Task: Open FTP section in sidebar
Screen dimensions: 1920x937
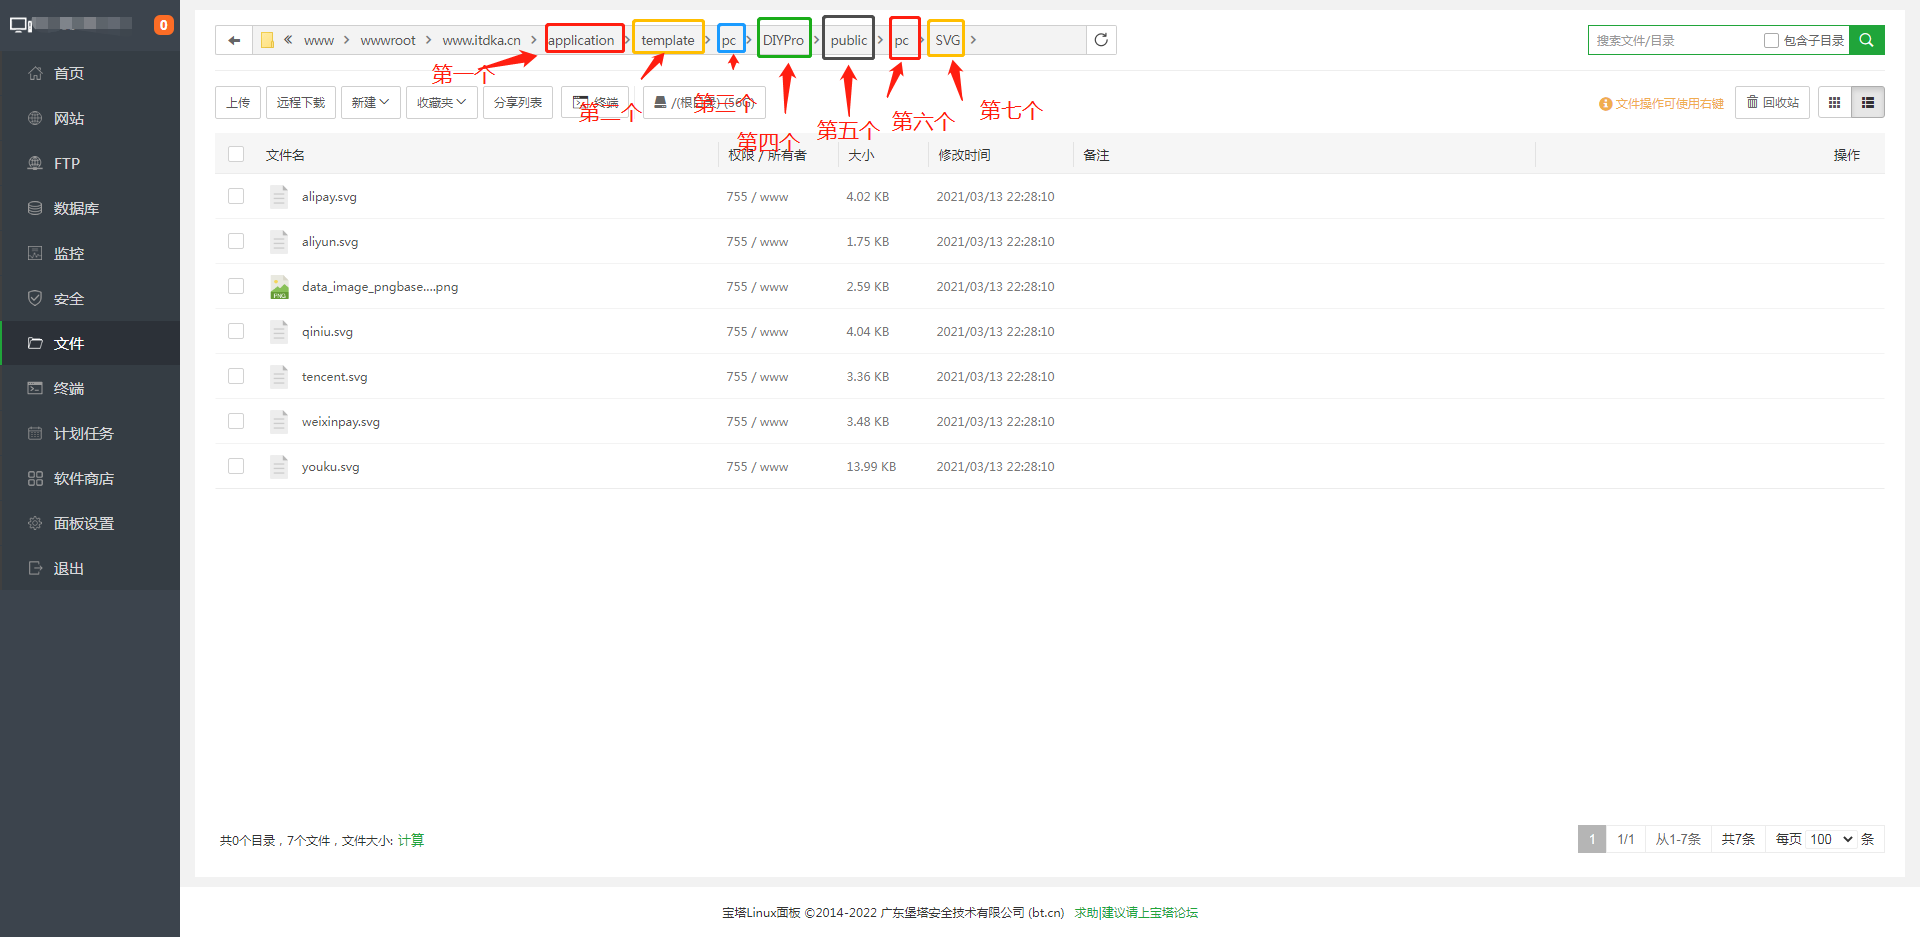Action: tap(90, 163)
